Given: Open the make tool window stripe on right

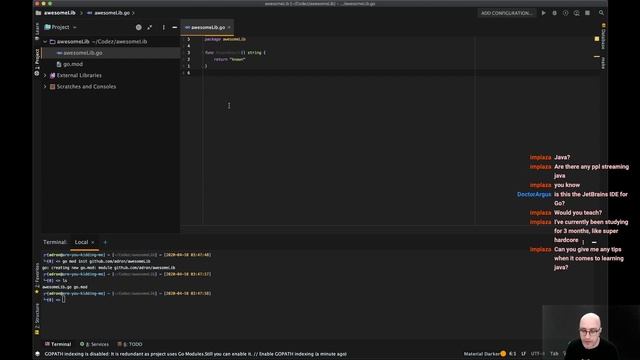Looking at the screenshot, I should [603, 62].
